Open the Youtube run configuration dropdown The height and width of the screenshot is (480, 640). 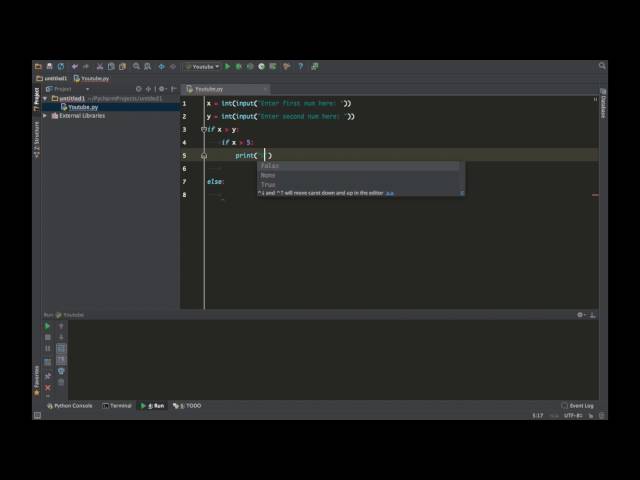click(x=202, y=67)
